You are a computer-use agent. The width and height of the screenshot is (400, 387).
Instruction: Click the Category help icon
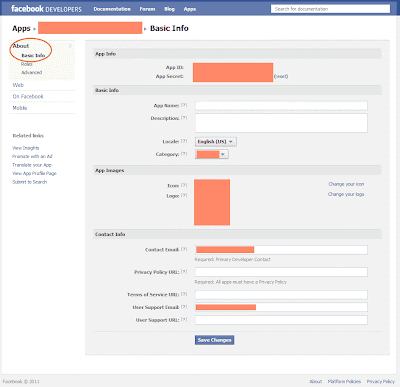click(x=184, y=154)
